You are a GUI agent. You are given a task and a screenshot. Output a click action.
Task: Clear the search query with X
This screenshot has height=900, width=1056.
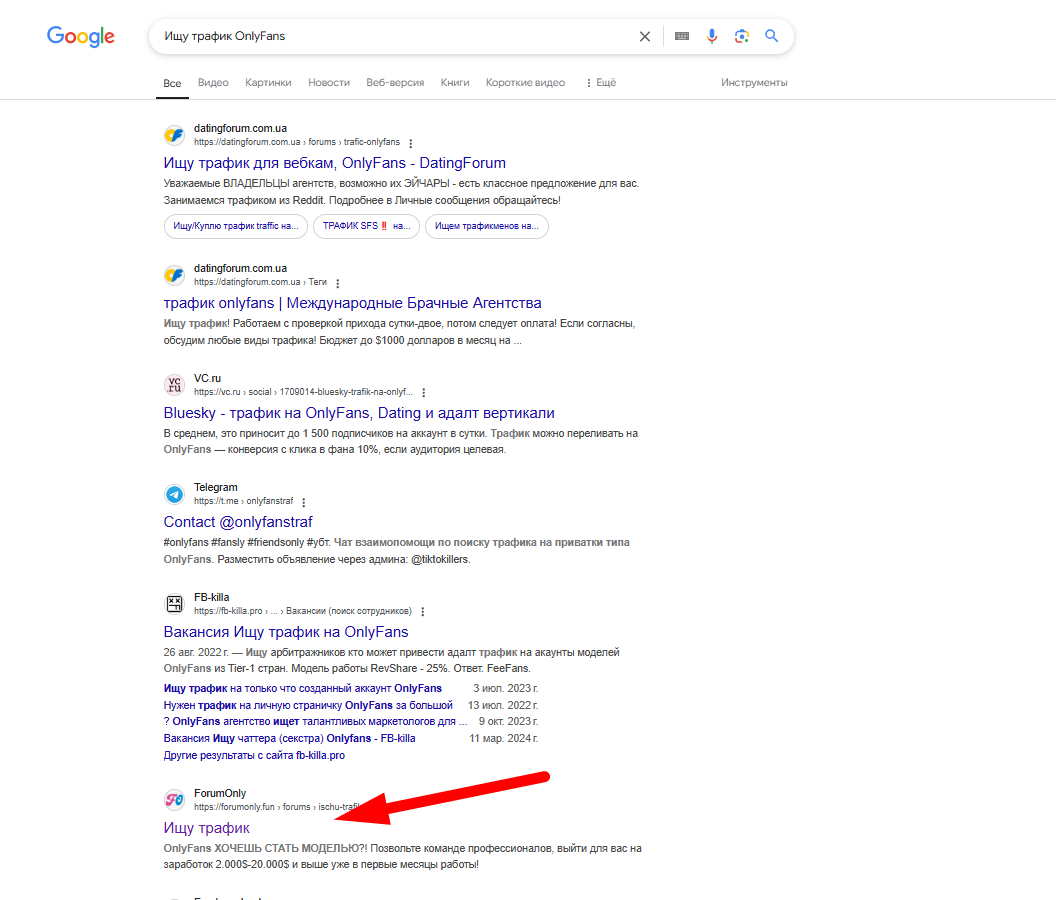(x=645, y=36)
